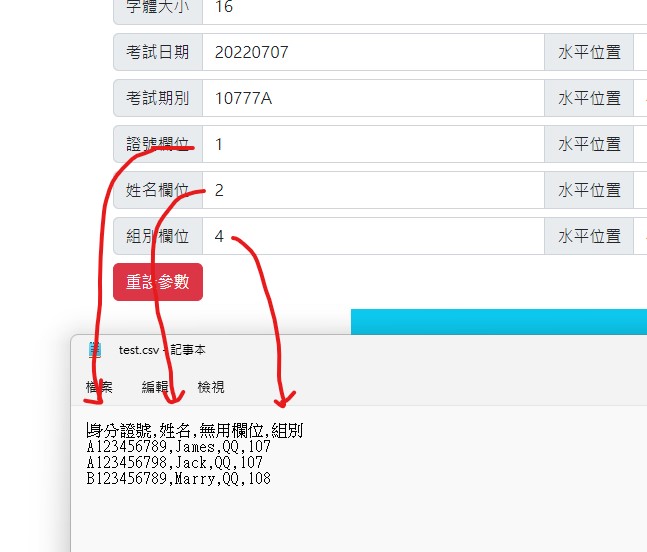The height and width of the screenshot is (552, 647).
Task: Click 水平位置 label in 證號欄位 row
Action: pyautogui.click(x=589, y=144)
